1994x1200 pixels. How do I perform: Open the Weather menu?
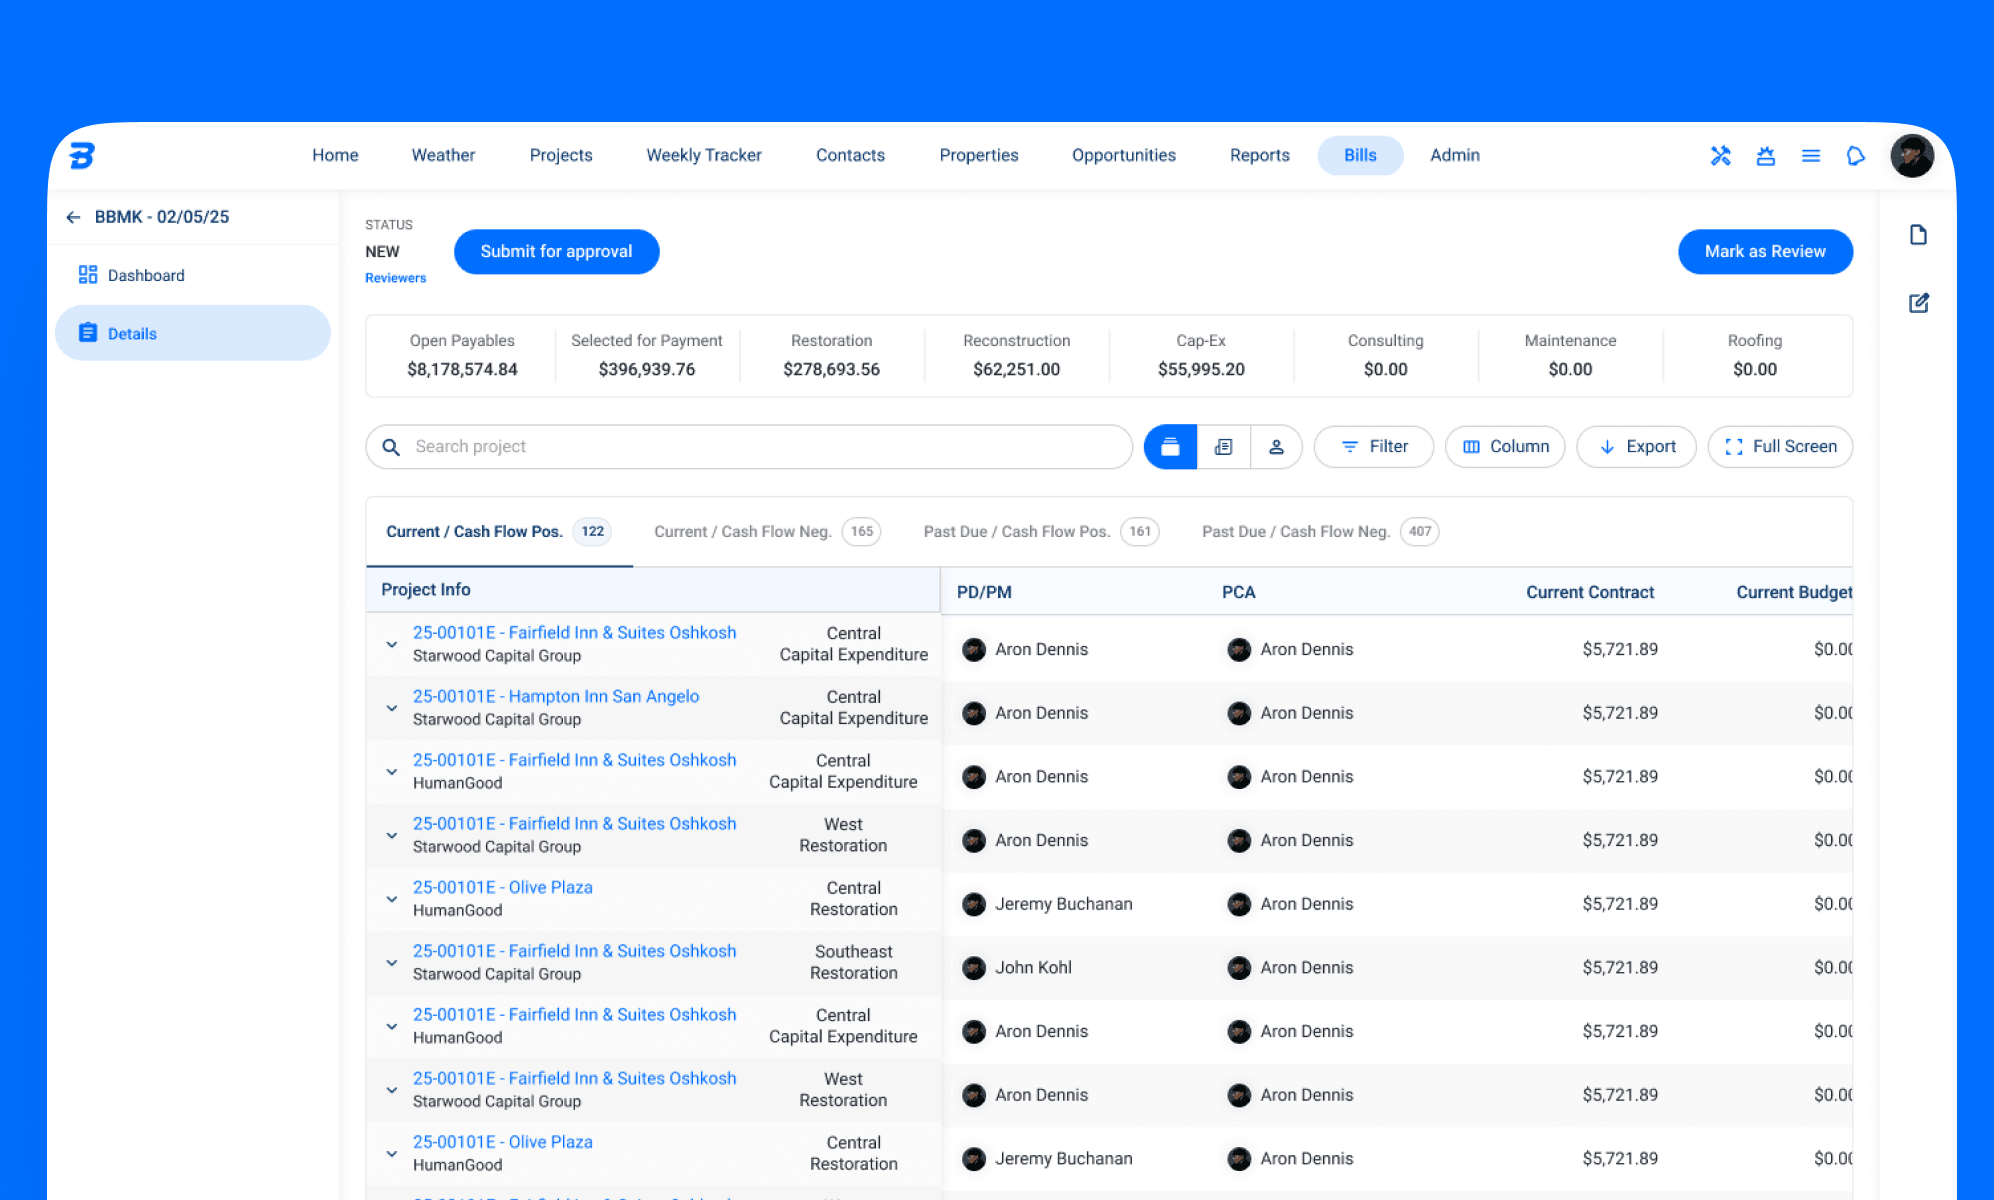[x=443, y=155]
